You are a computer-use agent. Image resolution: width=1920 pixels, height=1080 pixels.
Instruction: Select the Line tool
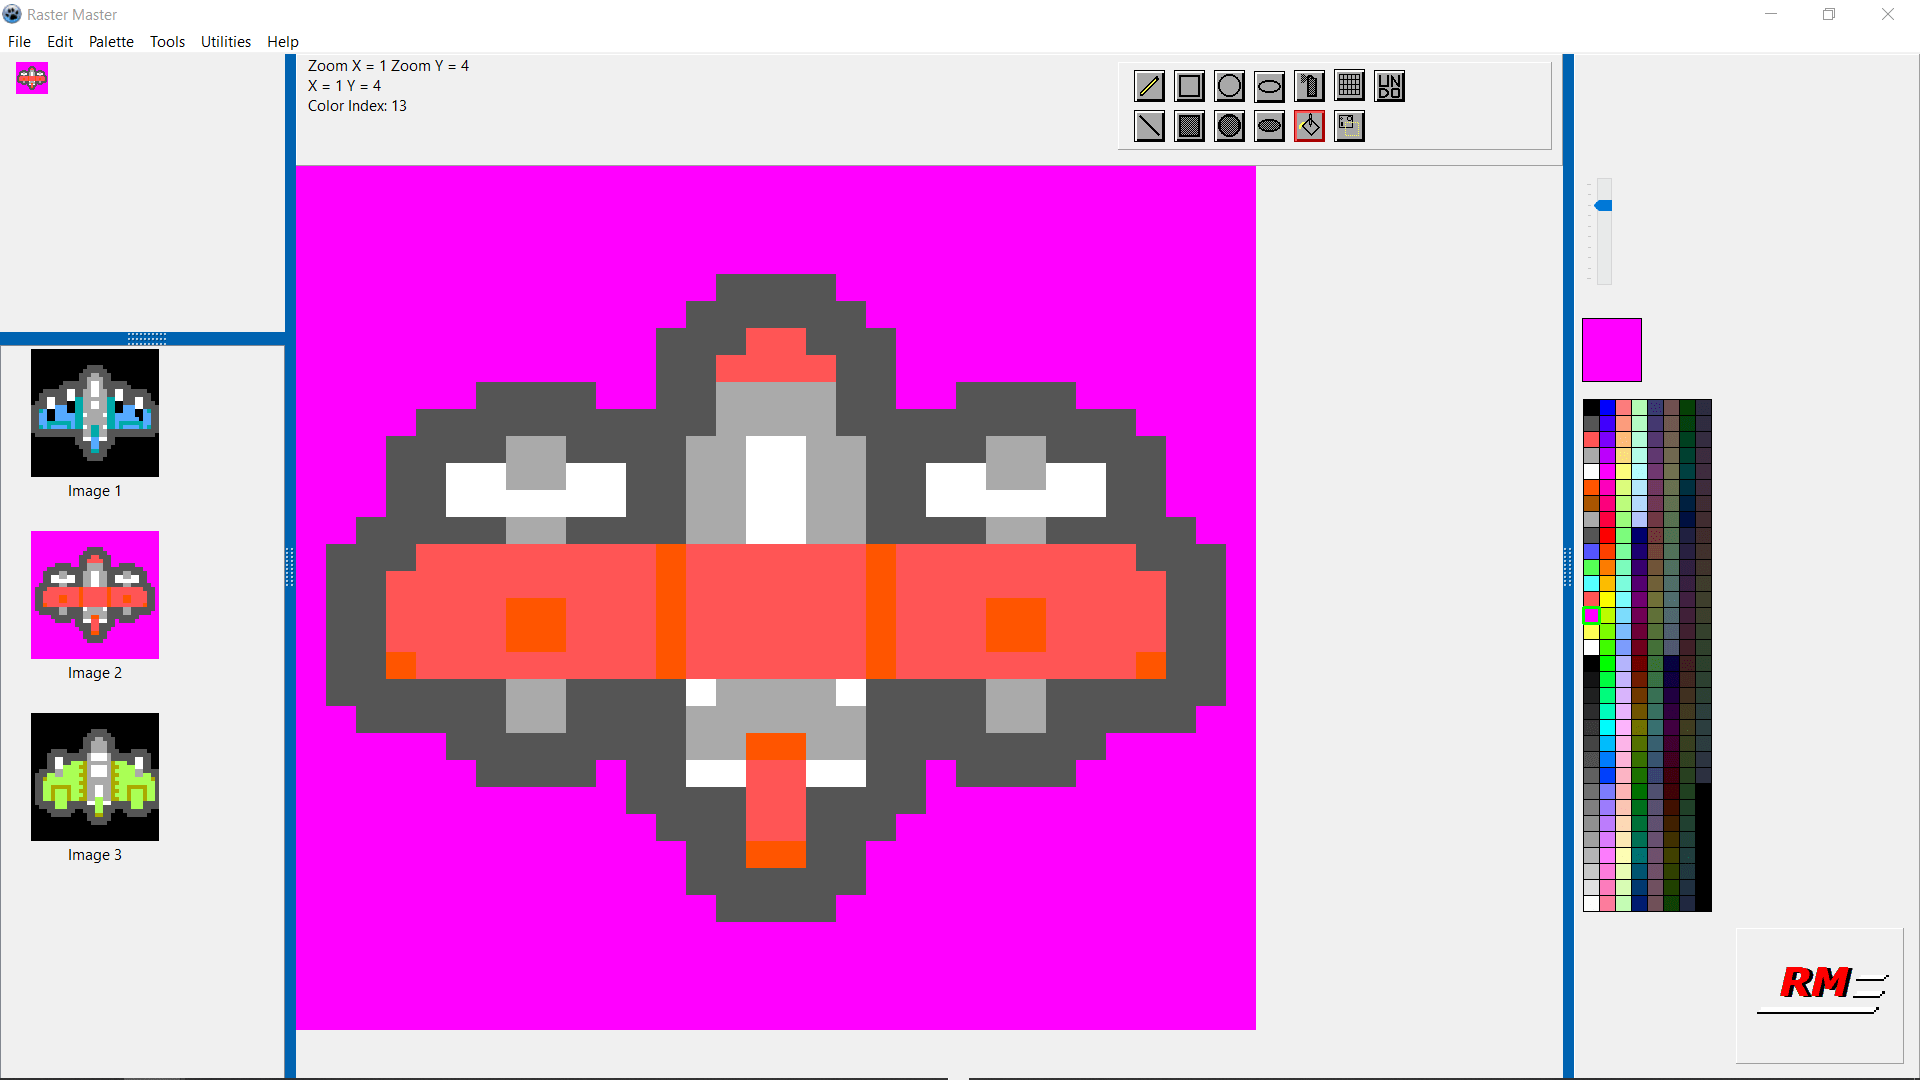click(1148, 86)
